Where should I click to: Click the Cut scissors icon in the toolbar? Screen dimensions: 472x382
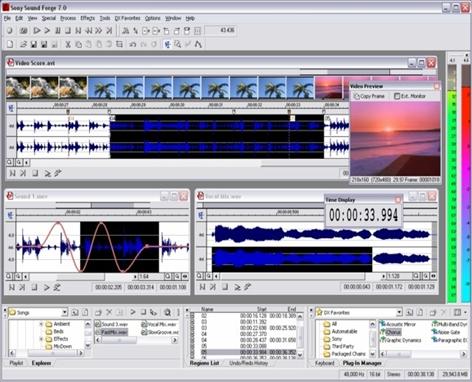point(68,44)
